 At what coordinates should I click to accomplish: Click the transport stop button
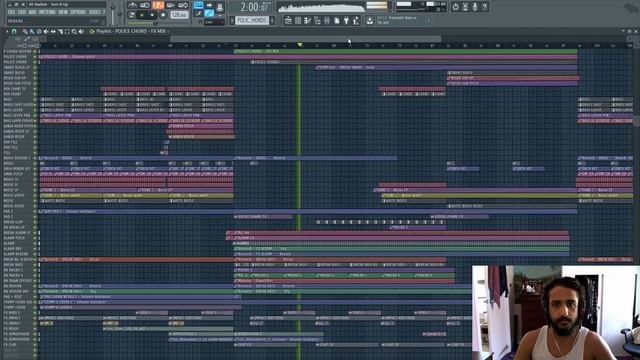[152, 15]
